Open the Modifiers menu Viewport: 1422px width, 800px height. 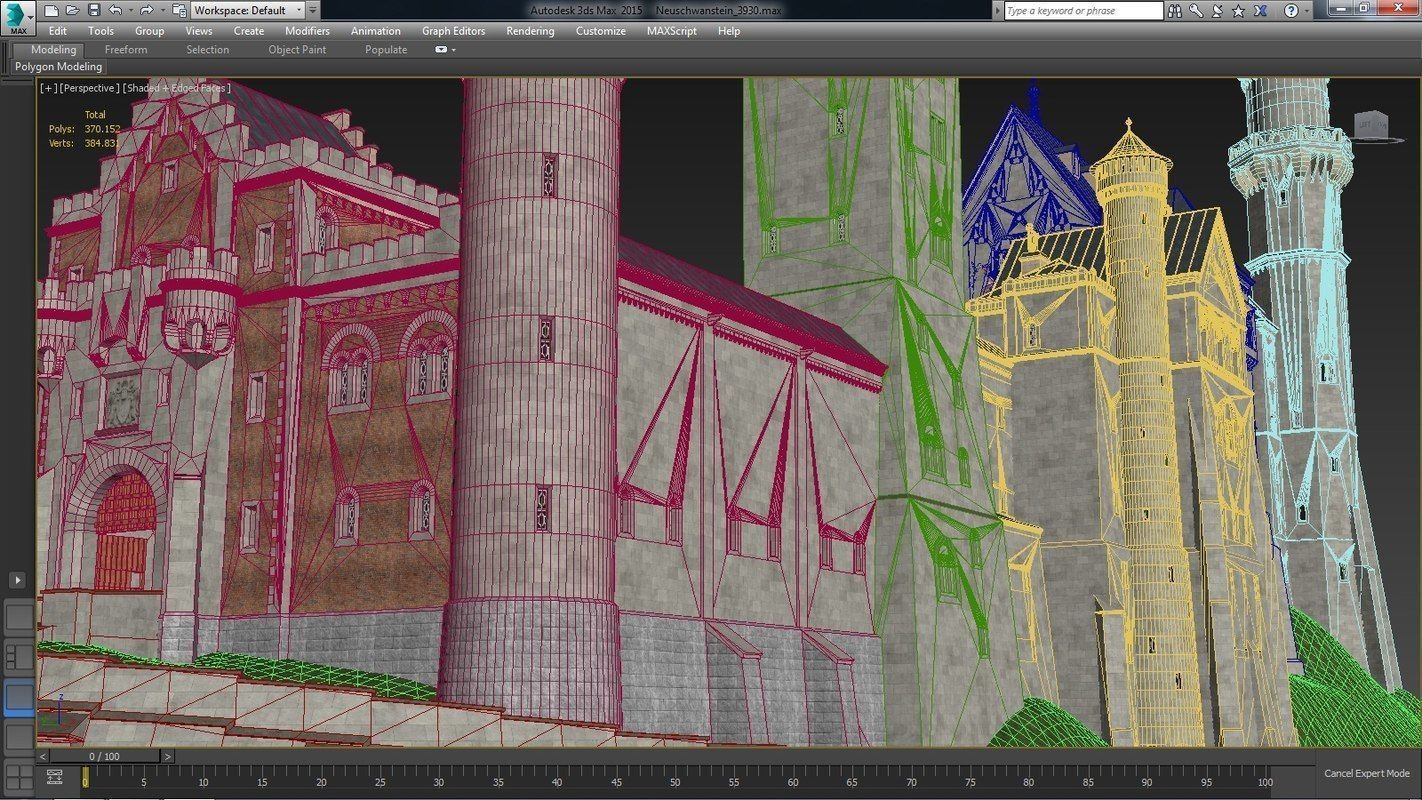[307, 31]
